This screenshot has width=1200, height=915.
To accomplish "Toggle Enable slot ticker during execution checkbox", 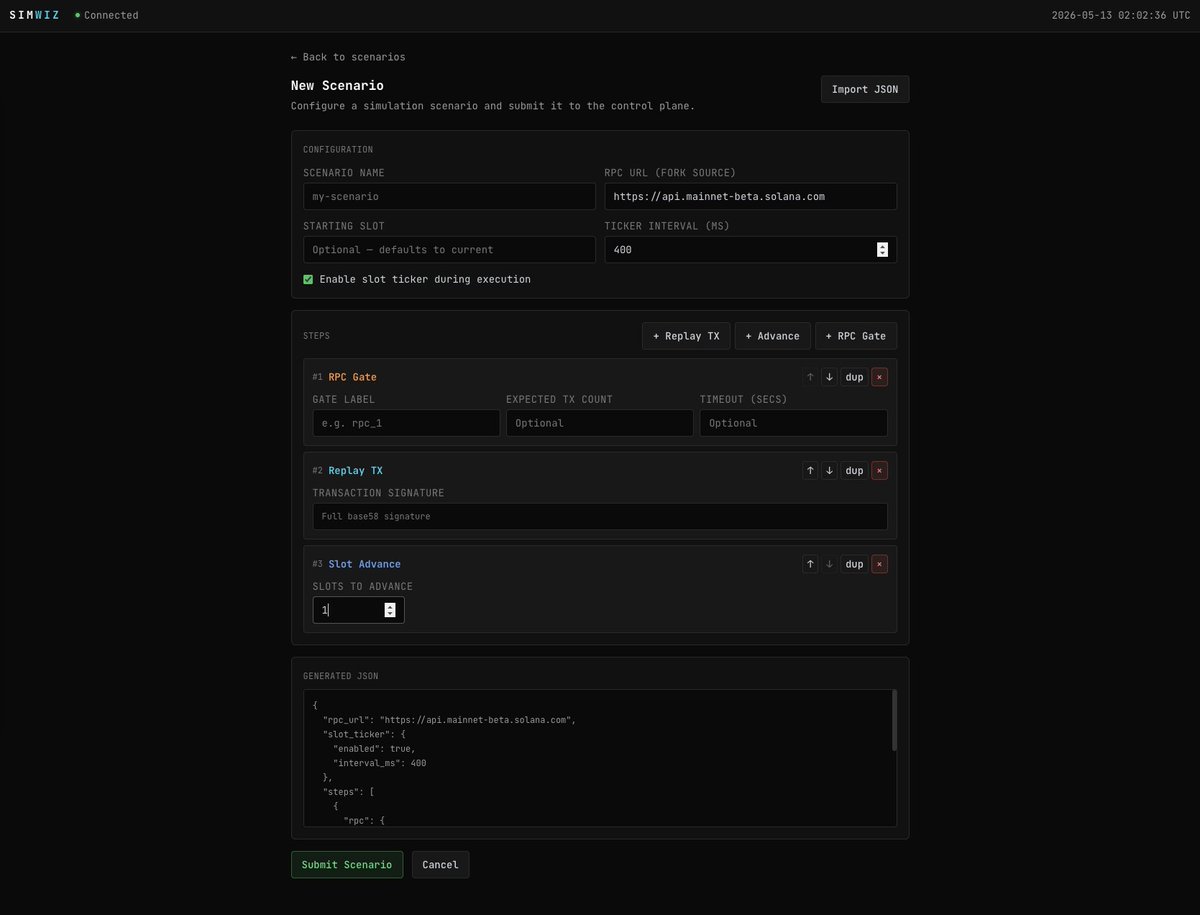I will tap(308, 279).
